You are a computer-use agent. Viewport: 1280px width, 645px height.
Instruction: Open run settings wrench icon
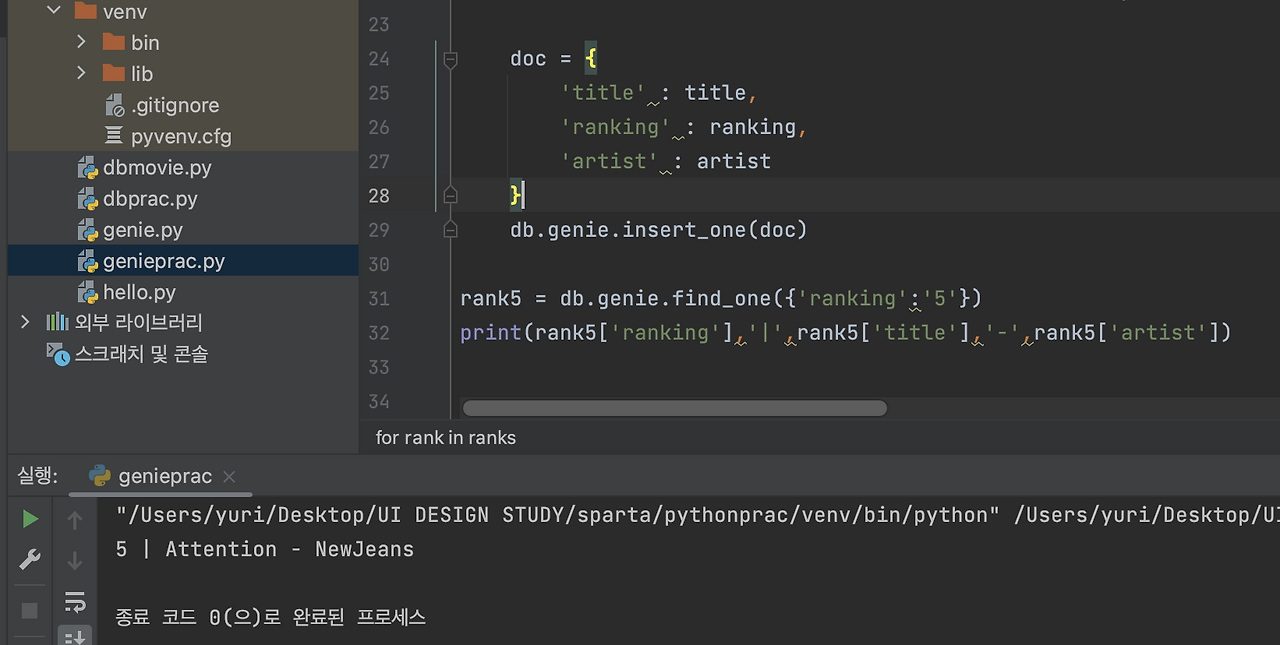(30, 560)
